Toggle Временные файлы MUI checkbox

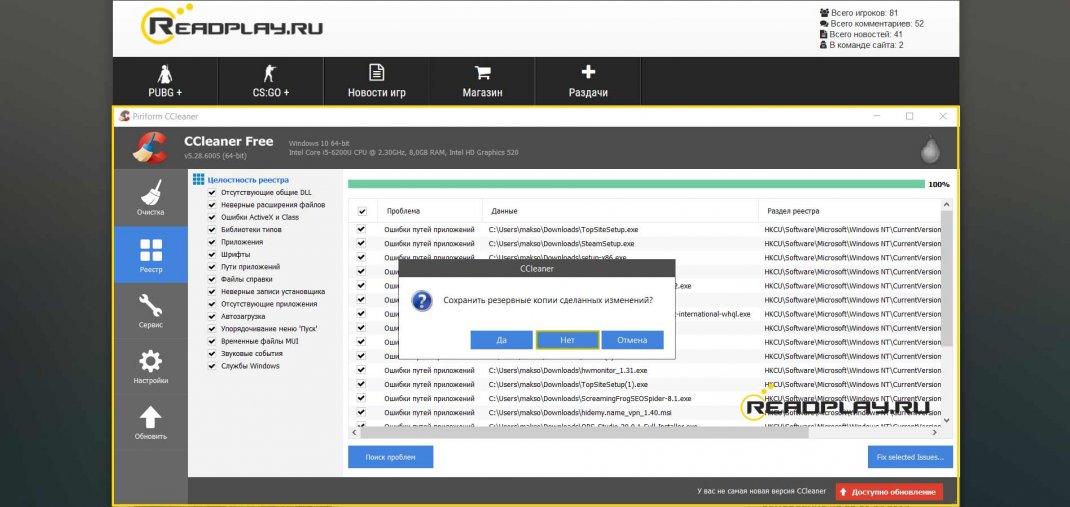coord(212,341)
